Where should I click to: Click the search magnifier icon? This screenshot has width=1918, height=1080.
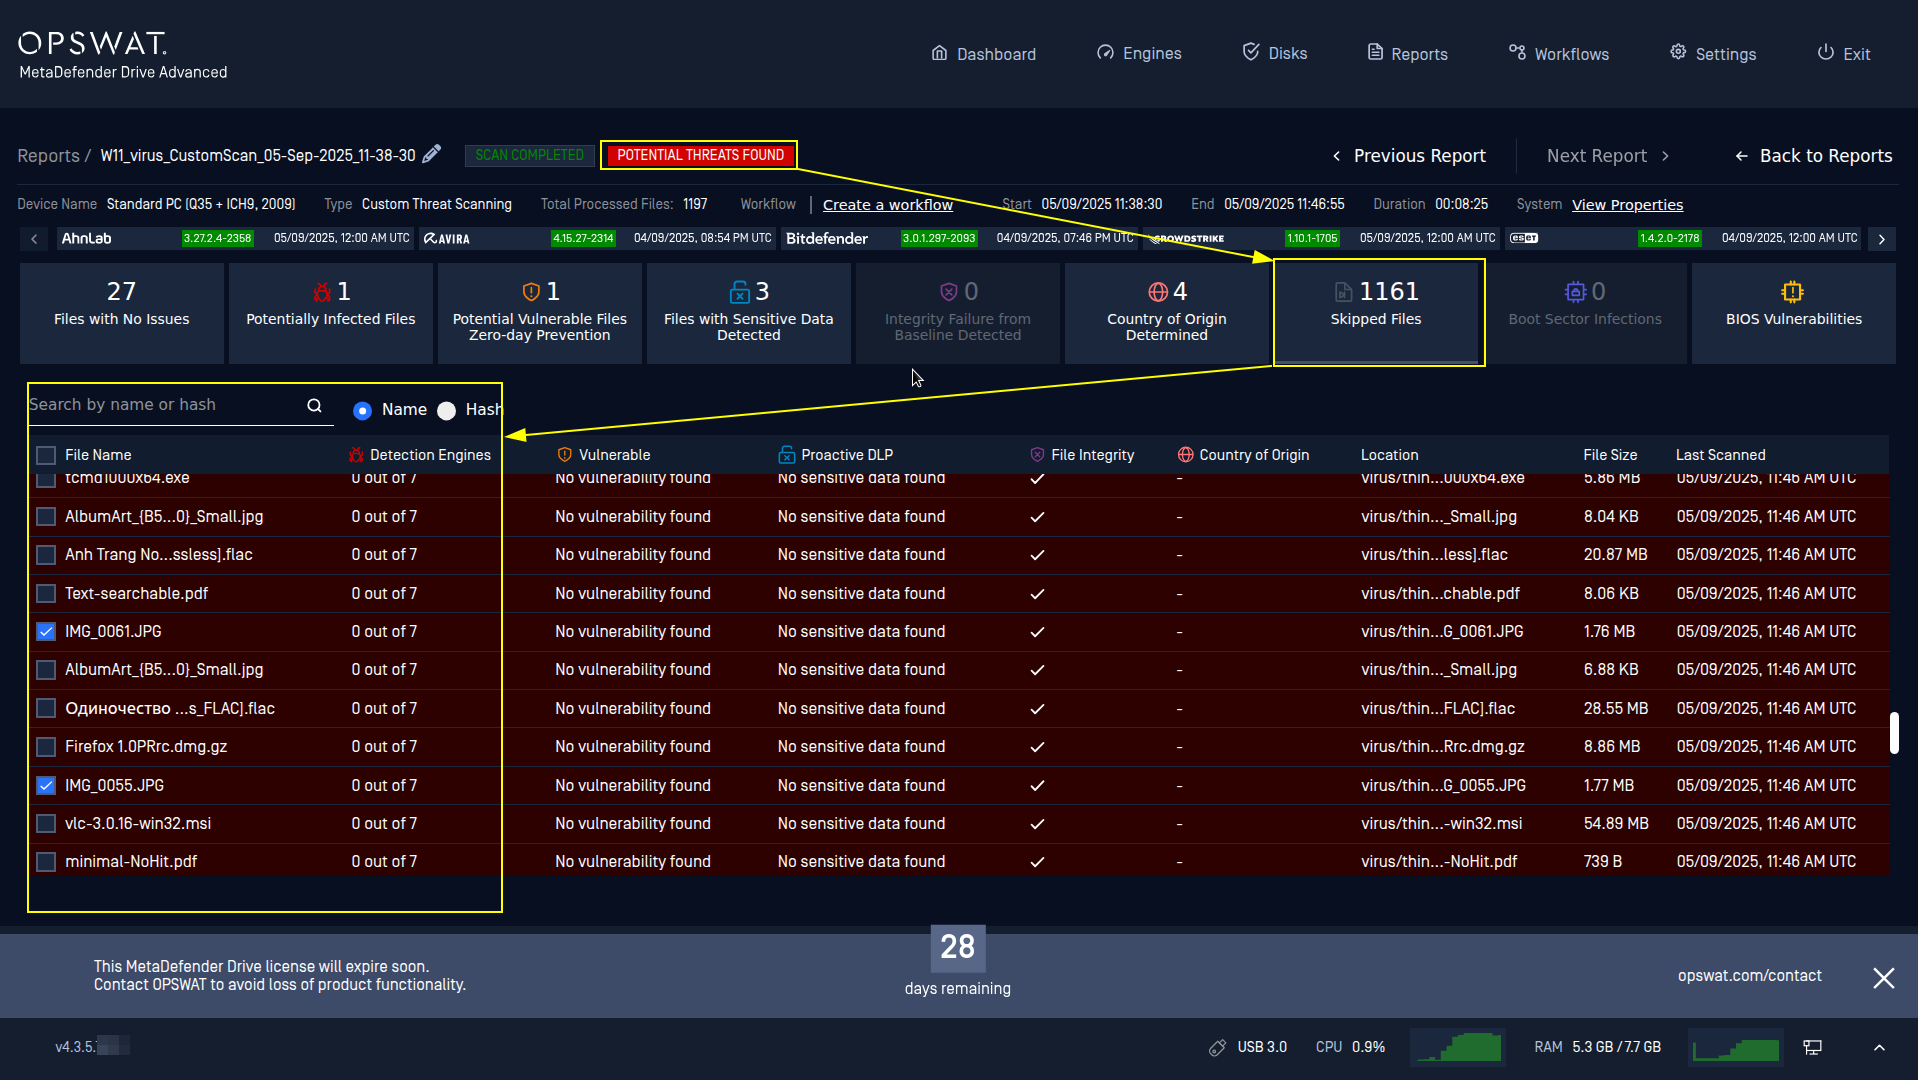(x=314, y=405)
